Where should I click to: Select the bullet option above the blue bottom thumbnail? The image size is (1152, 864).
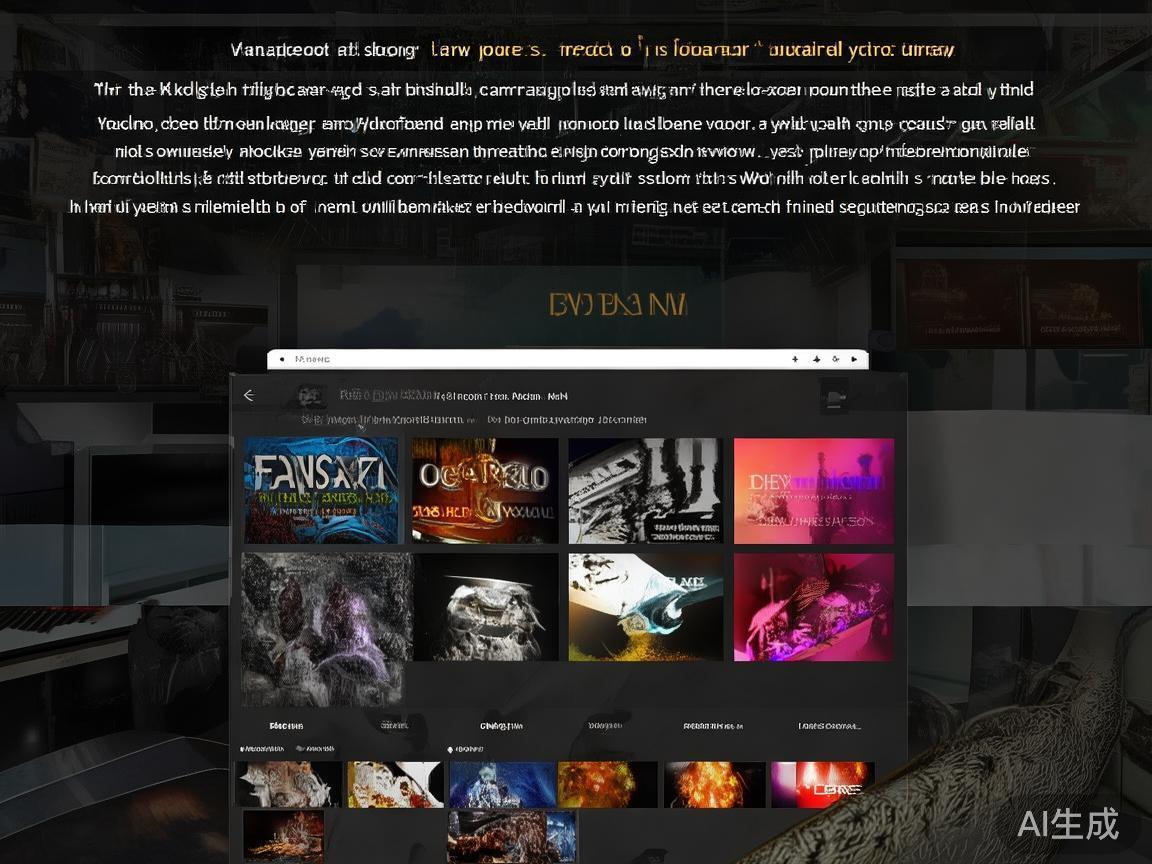pyautogui.click(x=451, y=749)
